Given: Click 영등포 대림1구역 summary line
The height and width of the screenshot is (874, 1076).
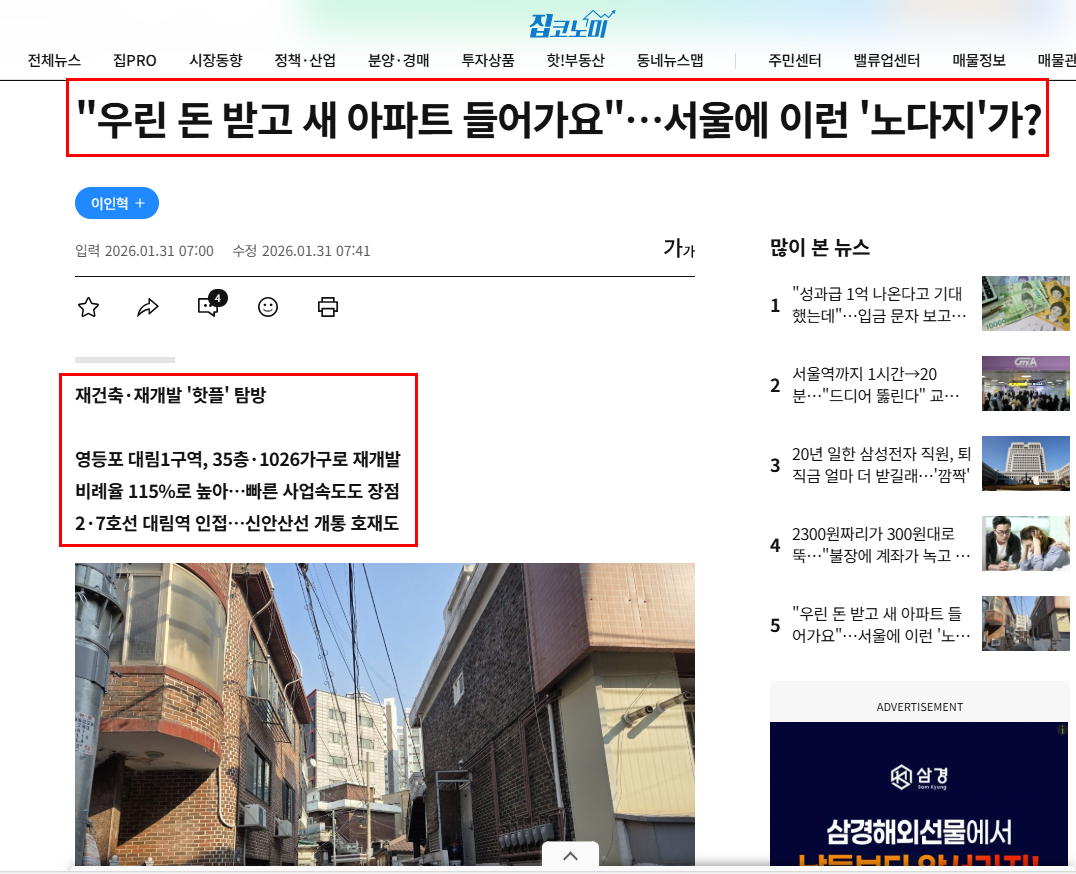Looking at the screenshot, I should pos(237,459).
